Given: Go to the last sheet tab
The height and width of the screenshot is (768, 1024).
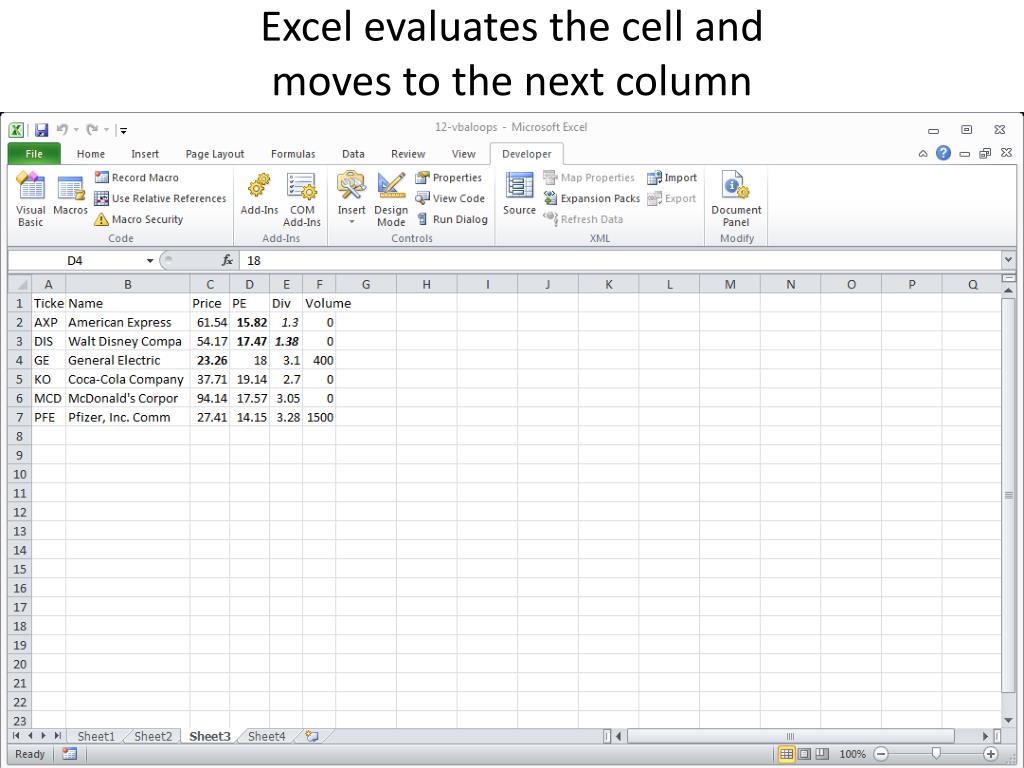Looking at the screenshot, I should [57, 736].
